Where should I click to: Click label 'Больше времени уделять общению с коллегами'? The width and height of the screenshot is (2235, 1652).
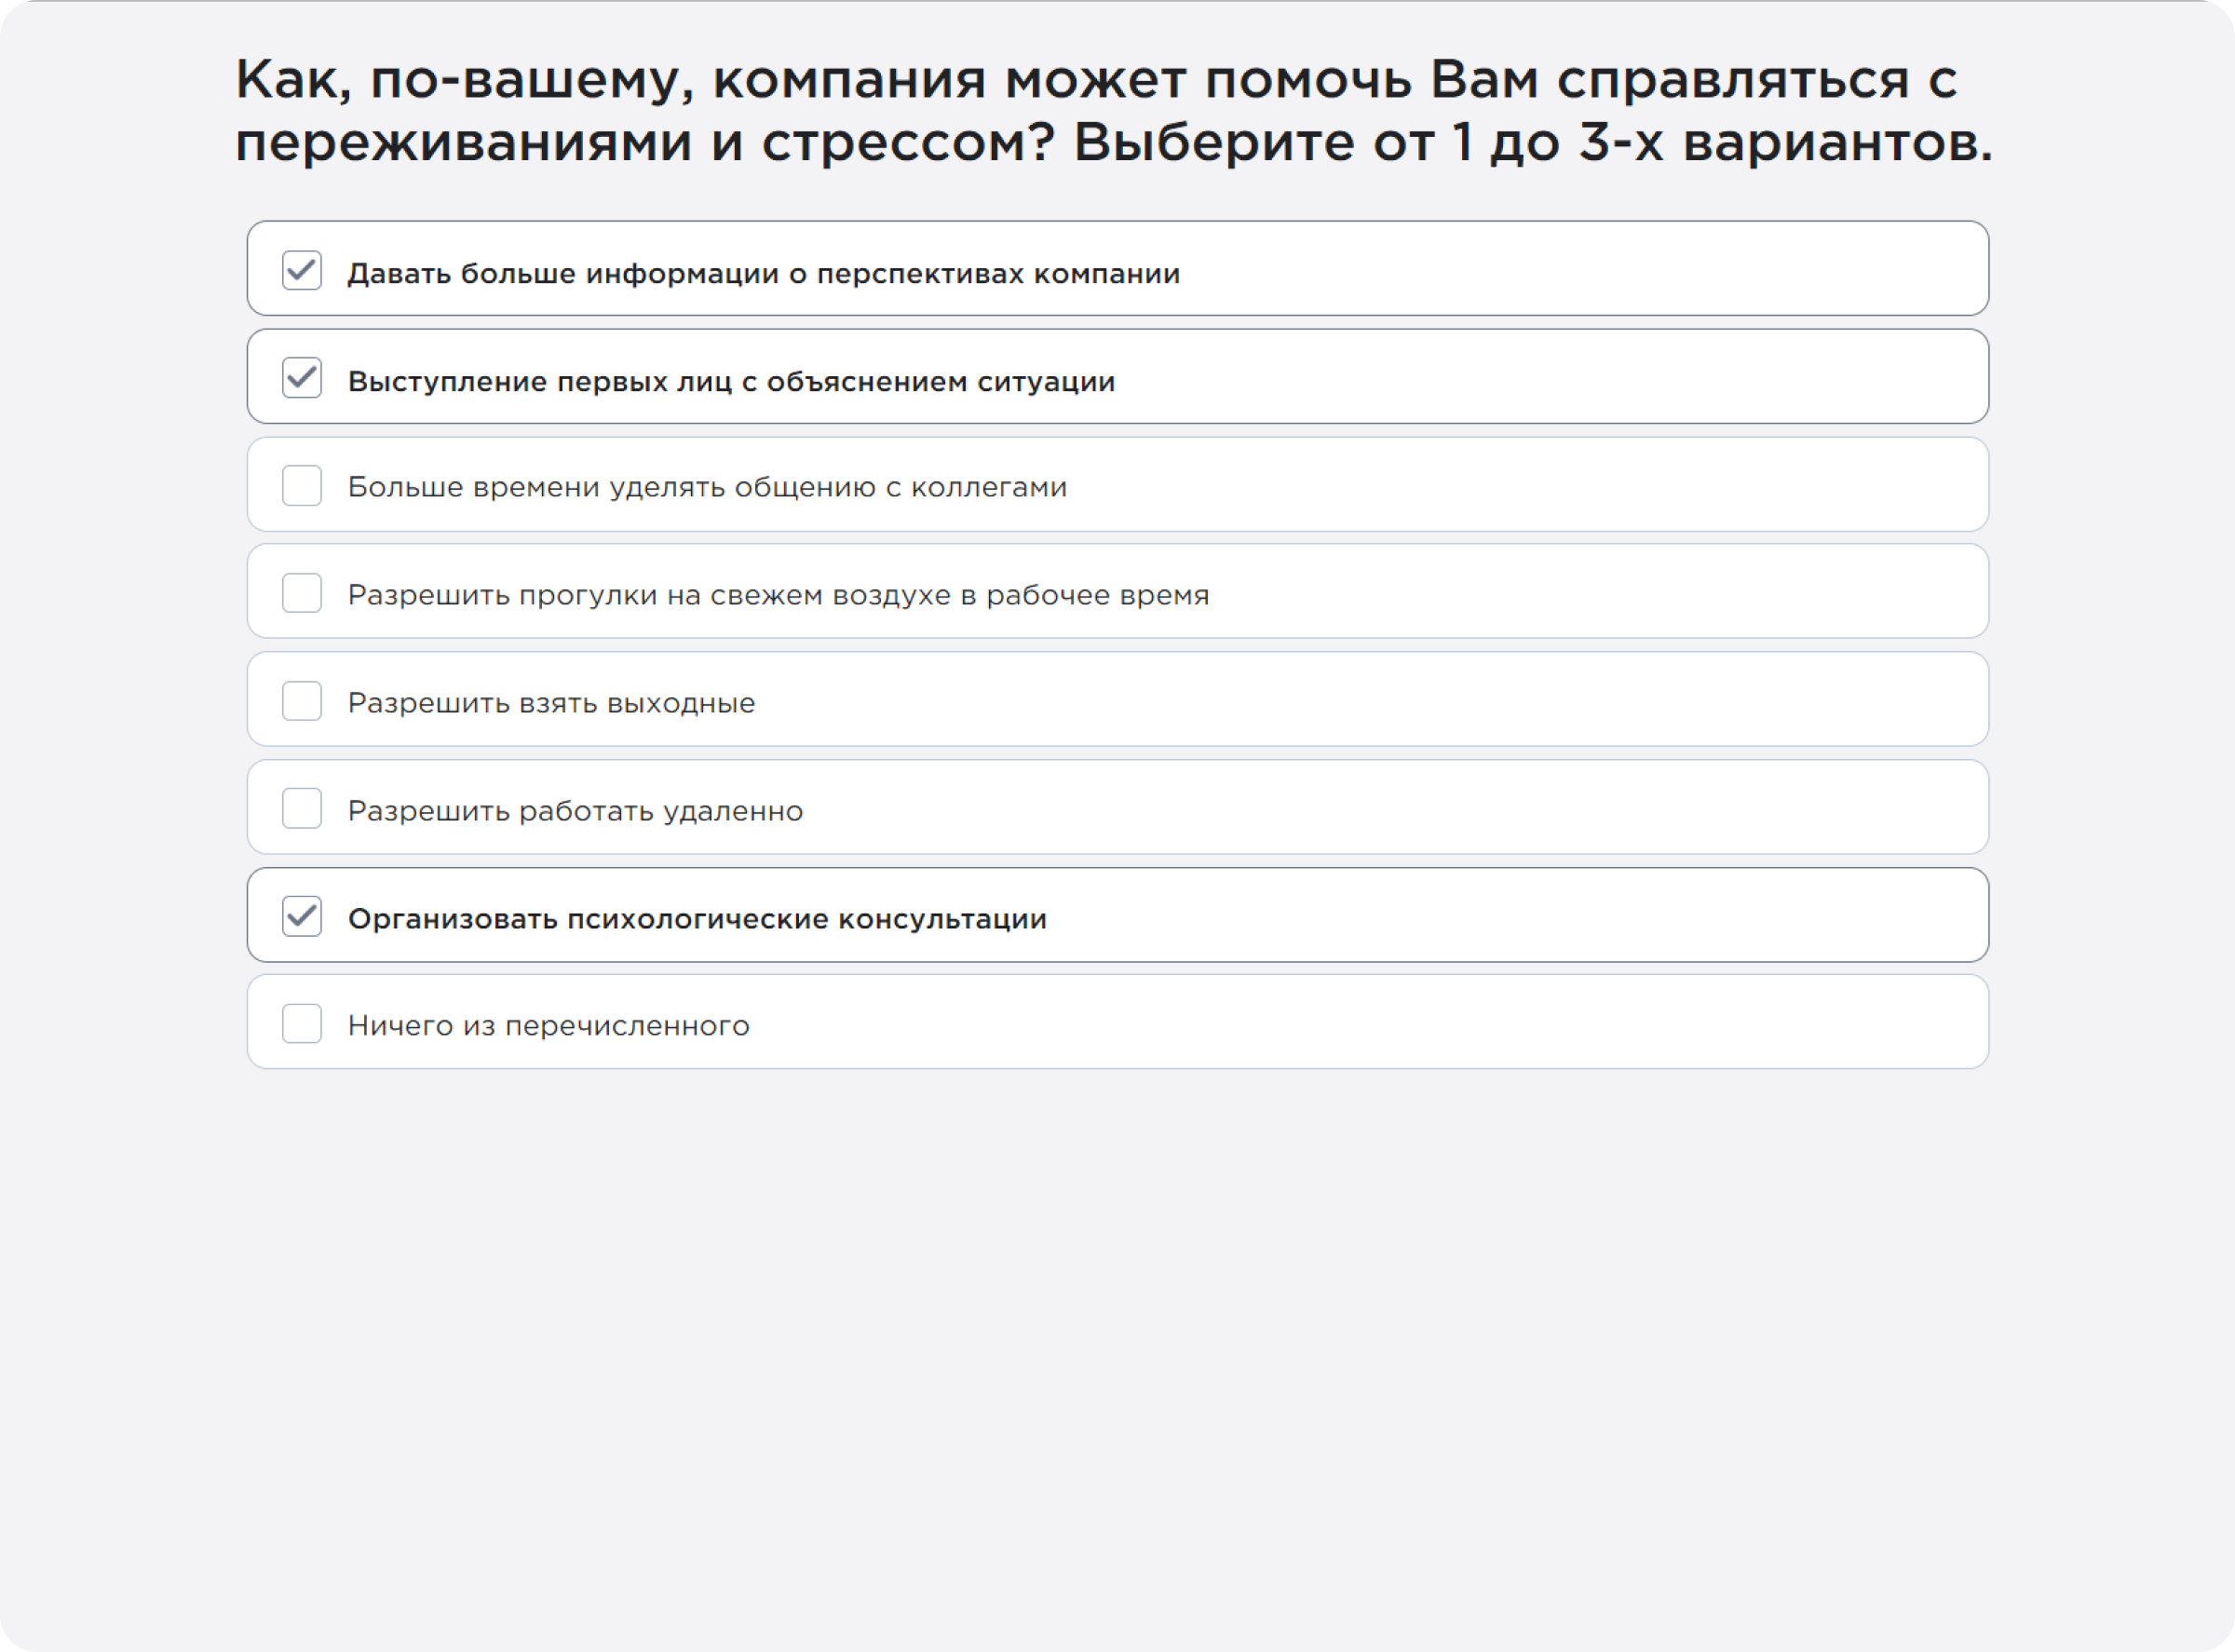[x=707, y=487]
